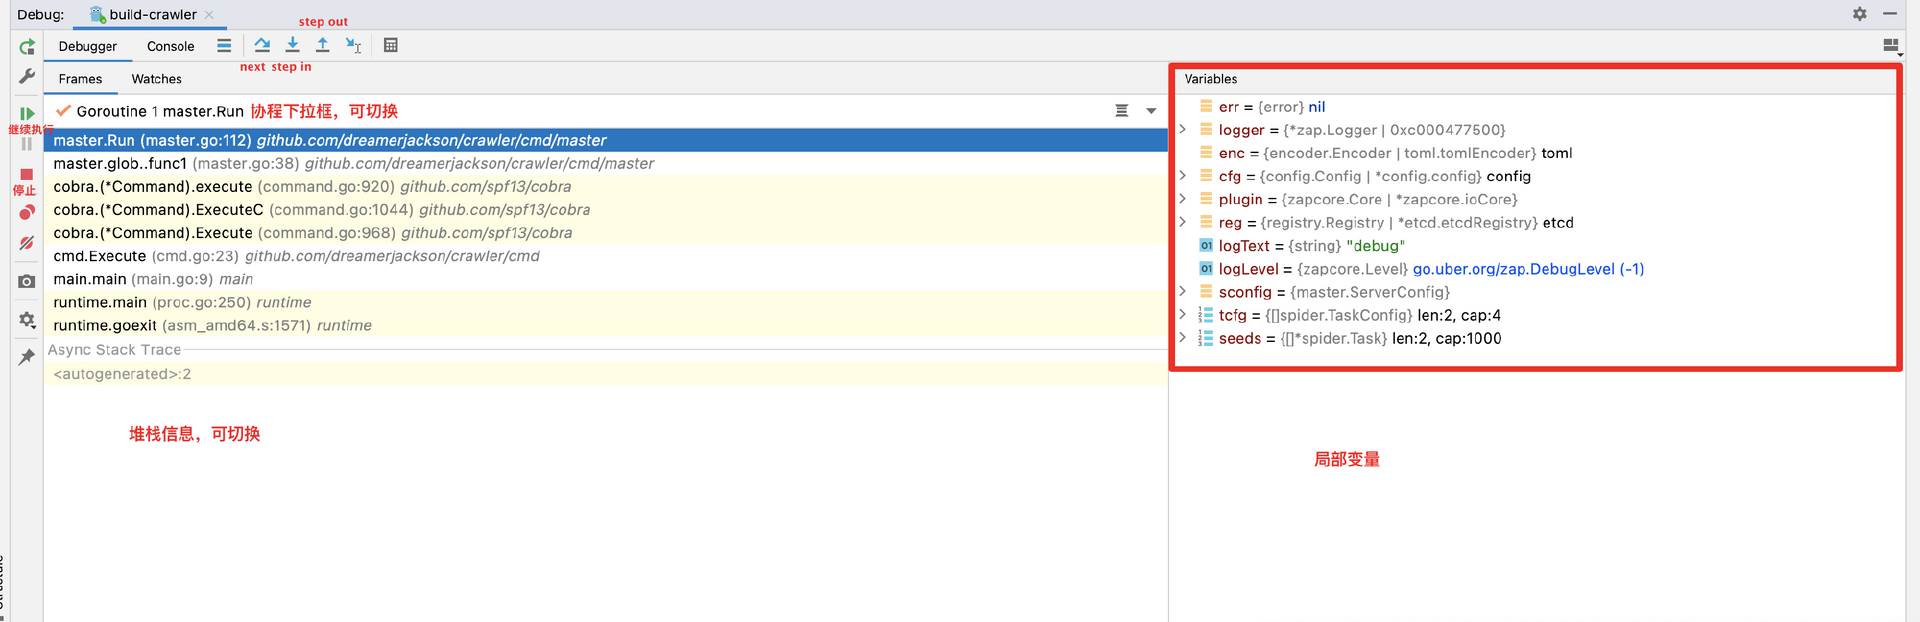Switch to the Console tab
1920x622 pixels.
click(170, 46)
